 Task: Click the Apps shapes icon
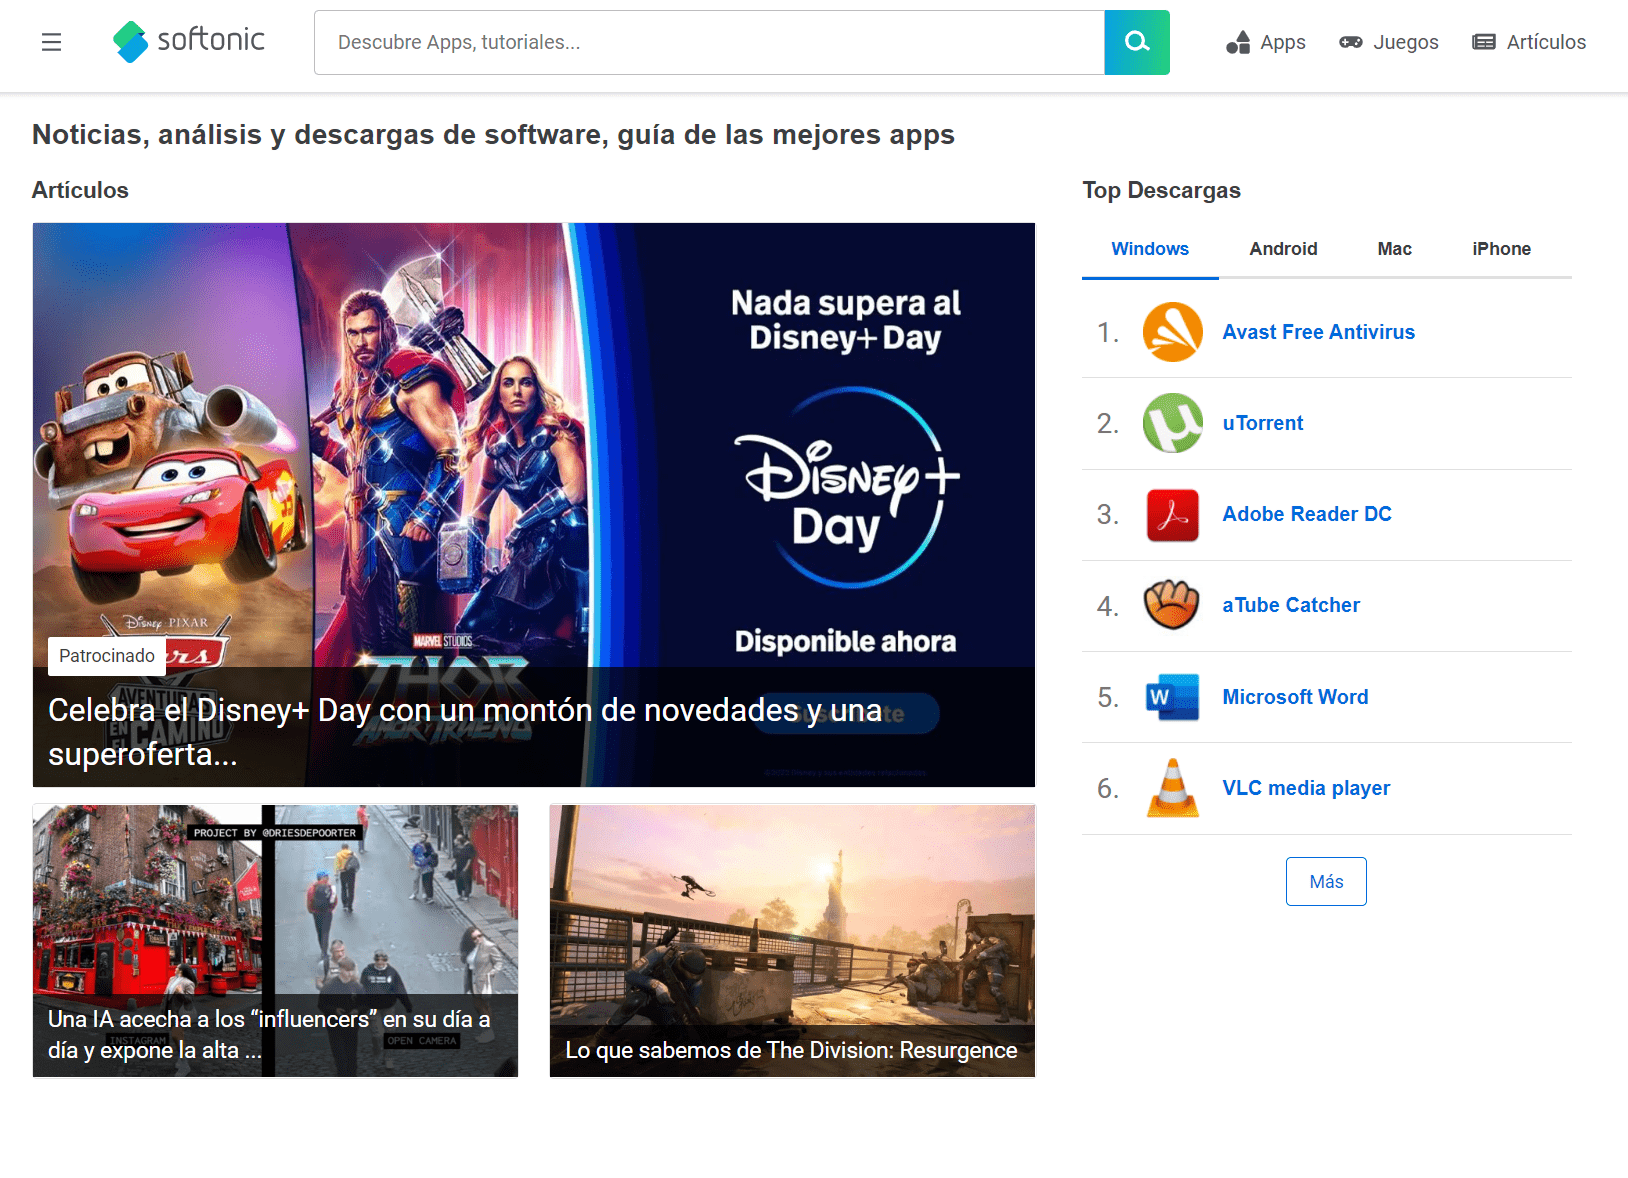pyautogui.click(x=1238, y=42)
